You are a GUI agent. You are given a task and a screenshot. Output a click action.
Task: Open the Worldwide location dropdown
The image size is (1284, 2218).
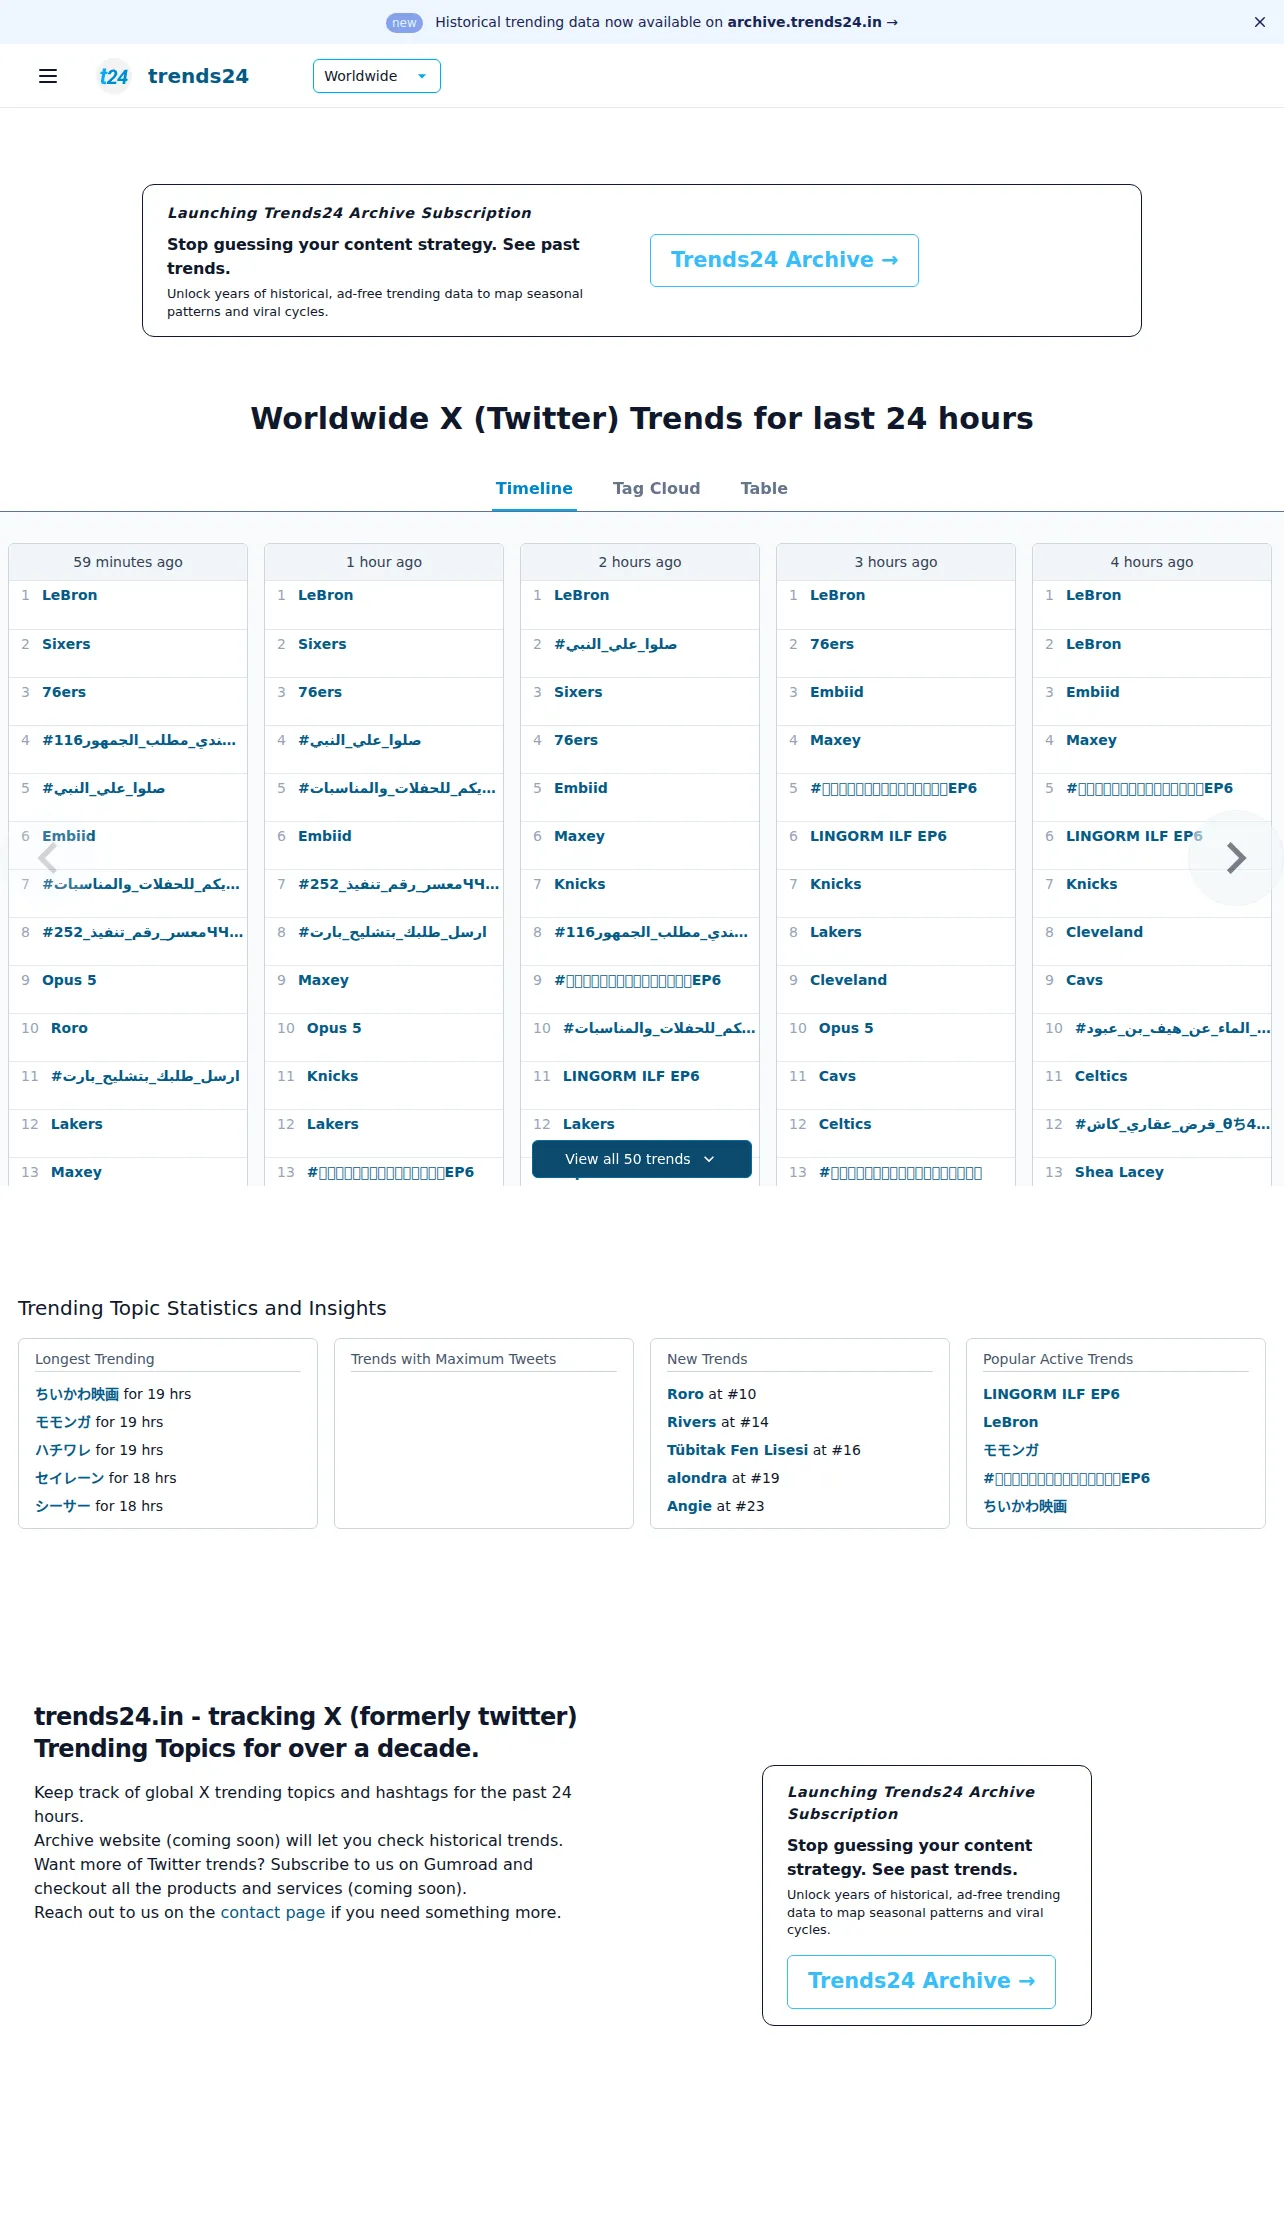point(377,76)
